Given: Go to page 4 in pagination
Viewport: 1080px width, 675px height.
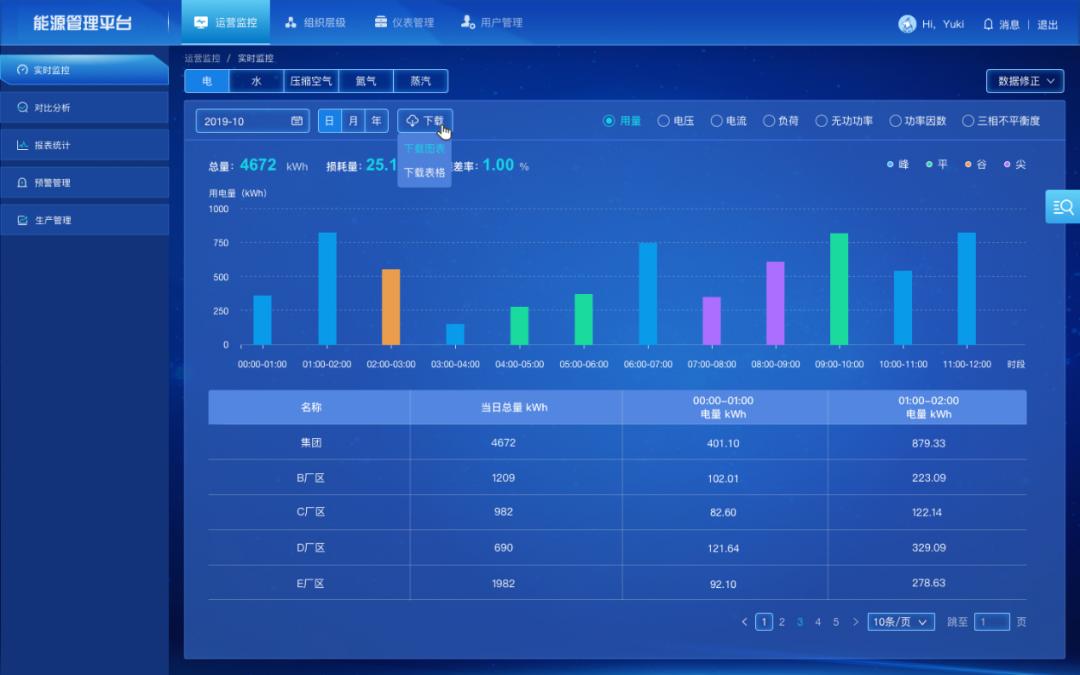Looking at the screenshot, I should click(818, 622).
